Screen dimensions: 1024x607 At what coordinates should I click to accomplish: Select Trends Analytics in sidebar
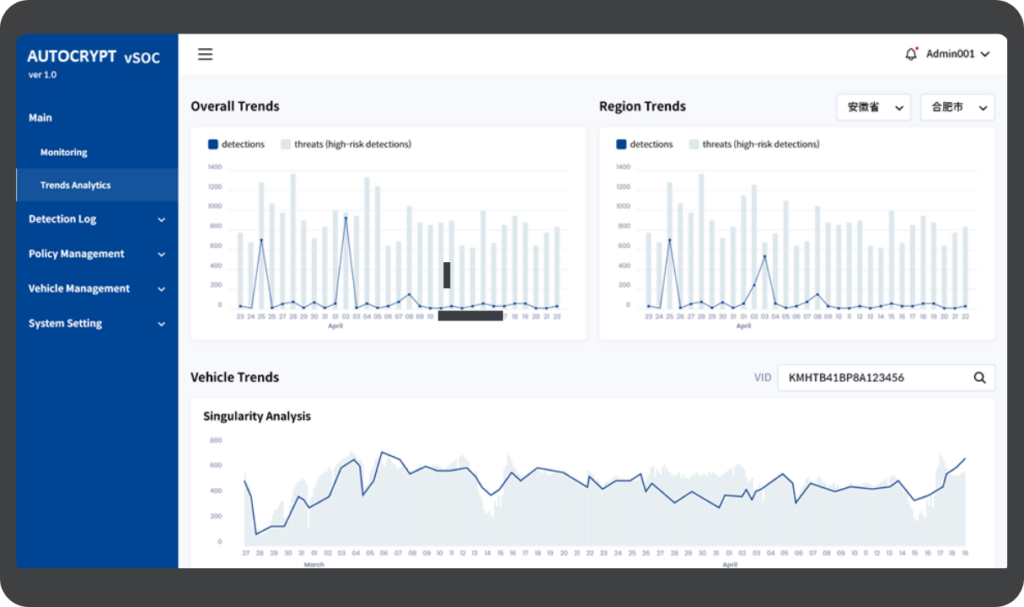75,185
